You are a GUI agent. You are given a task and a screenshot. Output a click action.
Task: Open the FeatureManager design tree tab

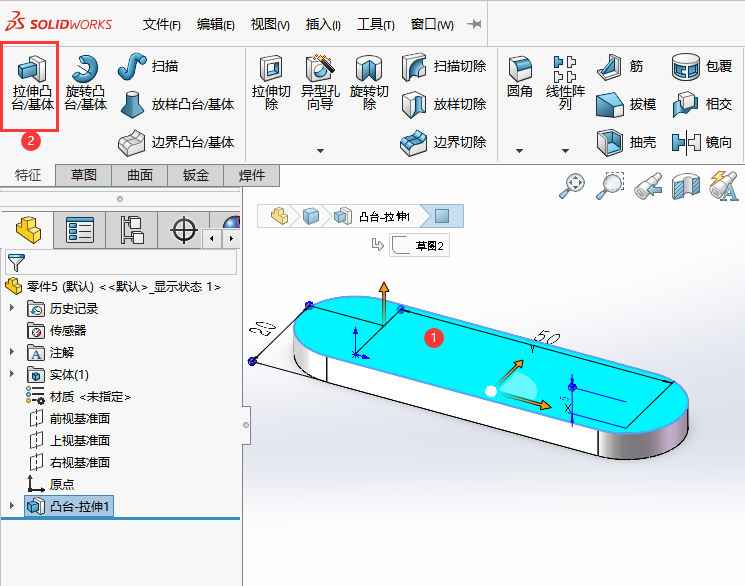coord(28,230)
